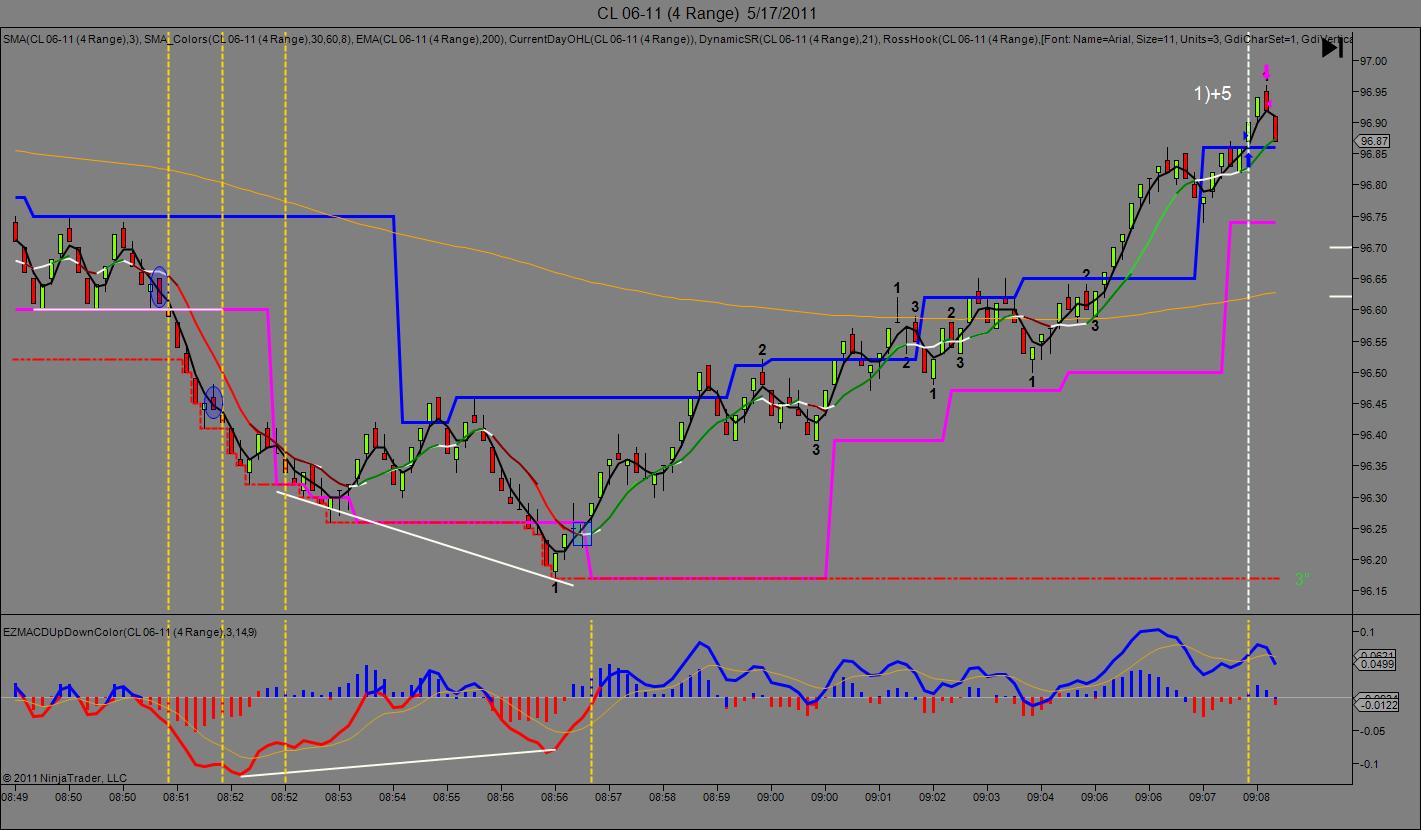
Task: Click the 96.15 price axis label
Action: pos(1374,591)
